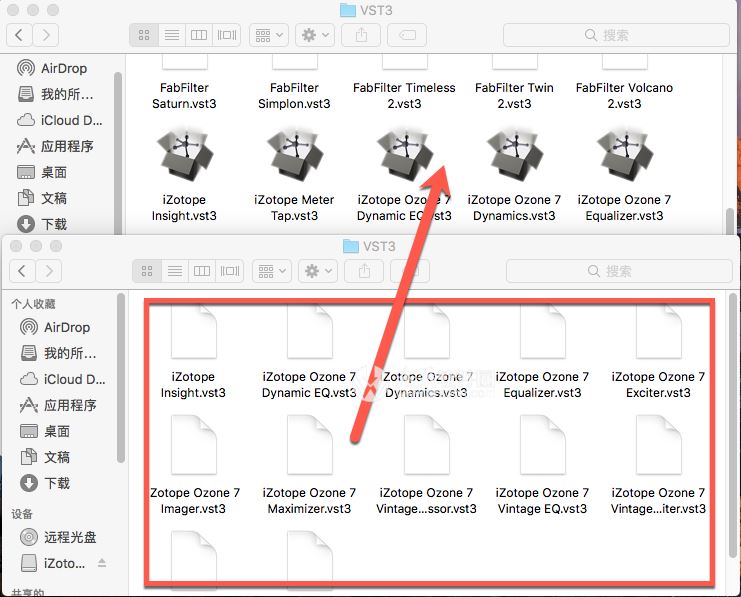Select iZotope Ozone 7 Dynamic EQ plugin in top window

405,154
